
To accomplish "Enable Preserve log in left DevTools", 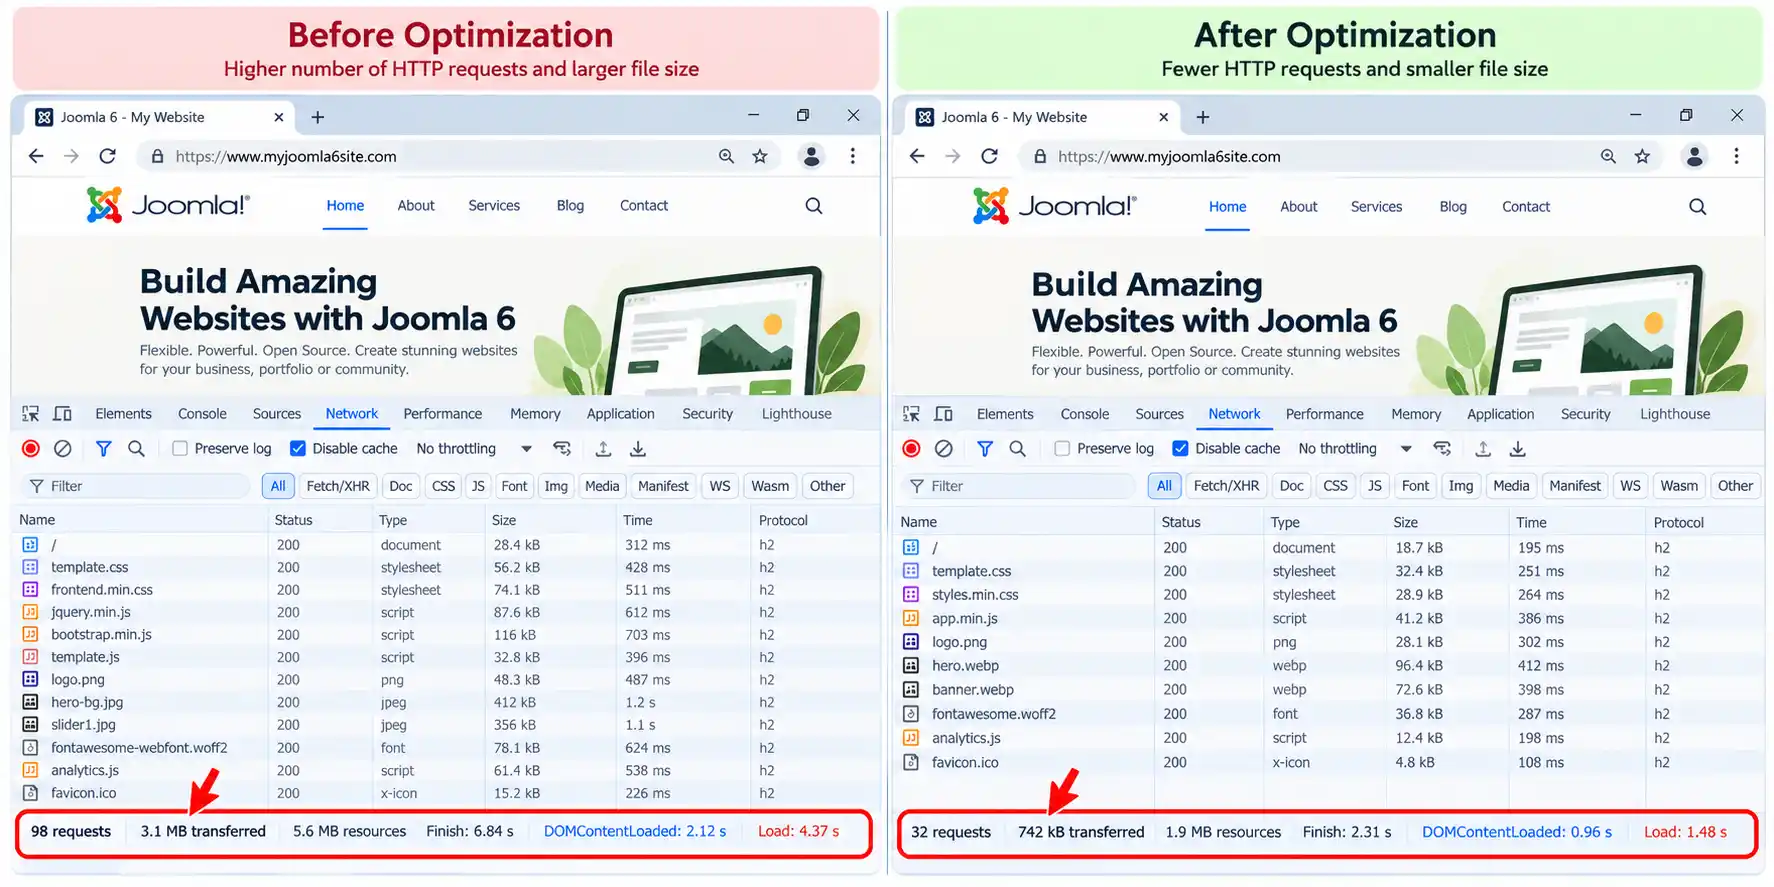I will click(180, 448).
